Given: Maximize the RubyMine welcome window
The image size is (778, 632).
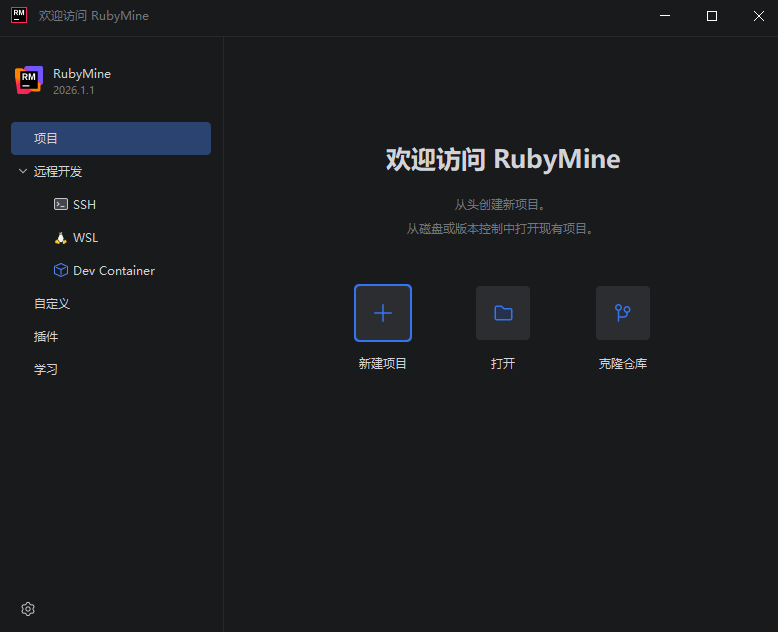Looking at the screenshot, I should [x=712, y=16].
